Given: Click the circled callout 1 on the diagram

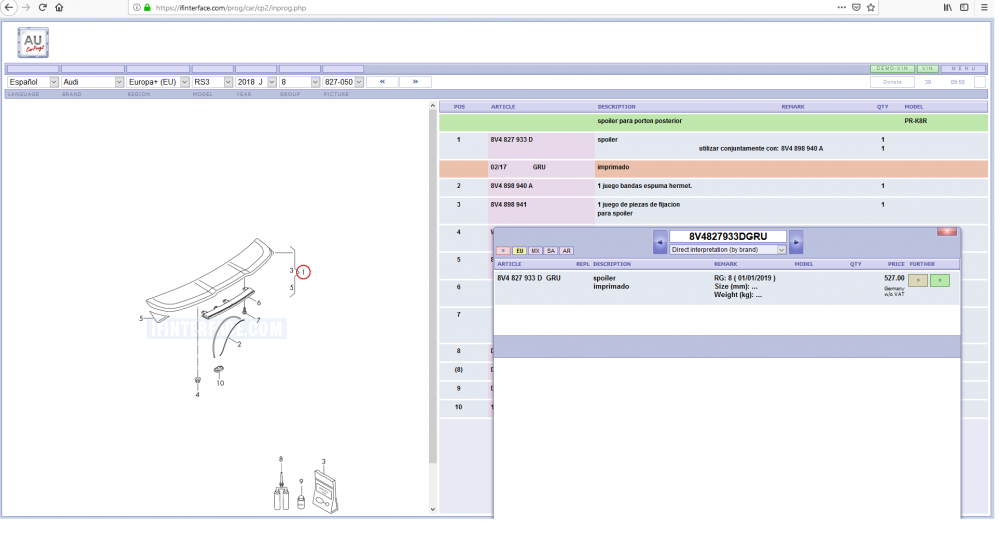Looking at the screenshot, I should click(304, 272).
